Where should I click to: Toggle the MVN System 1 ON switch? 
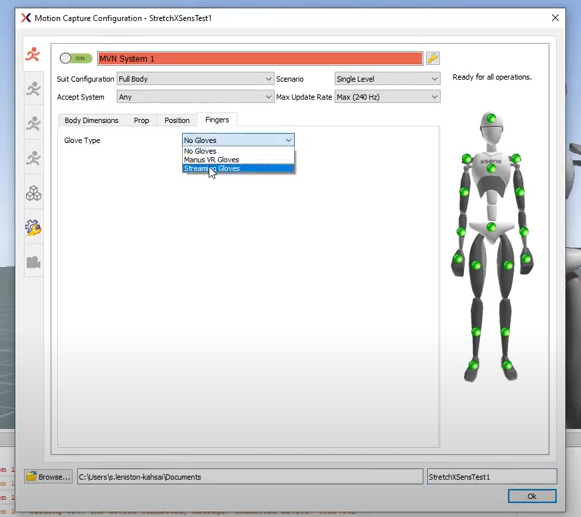click(76, 58)
